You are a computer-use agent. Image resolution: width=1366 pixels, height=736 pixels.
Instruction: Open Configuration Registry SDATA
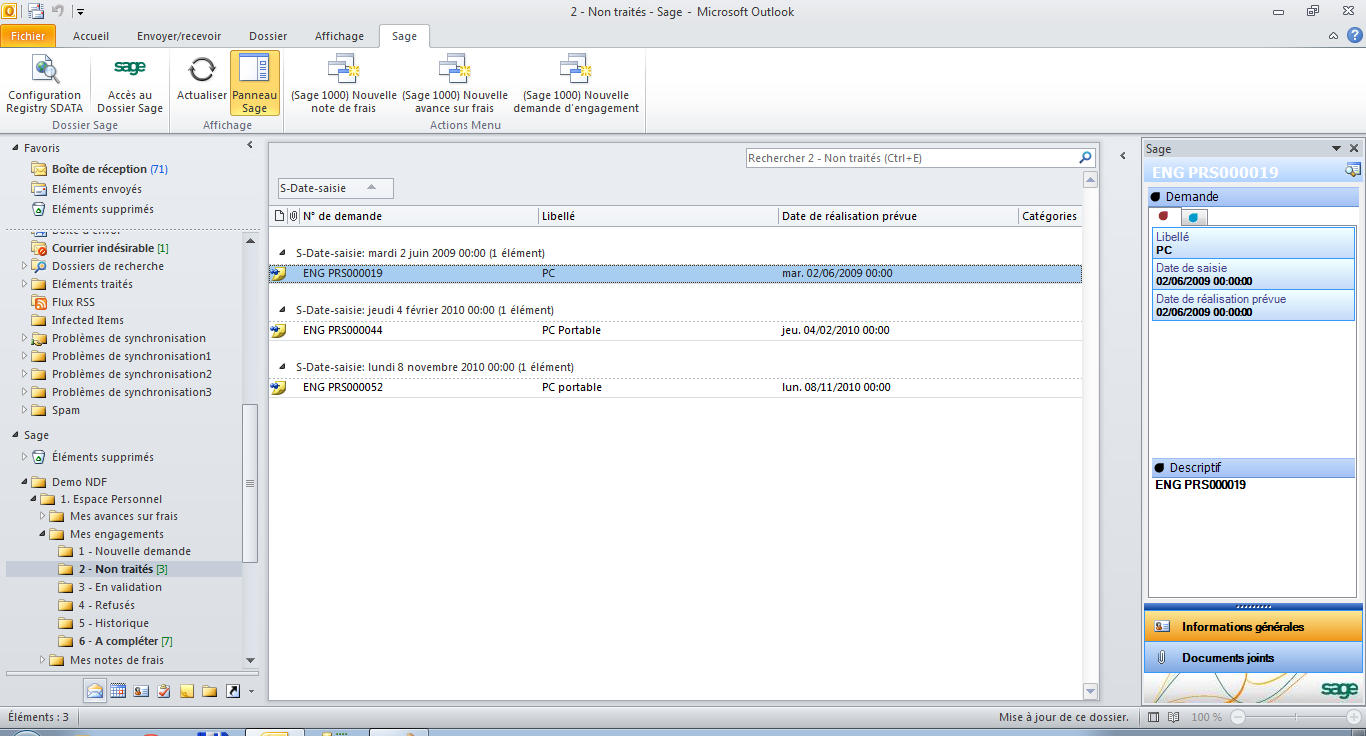click(x=45, y=84)
